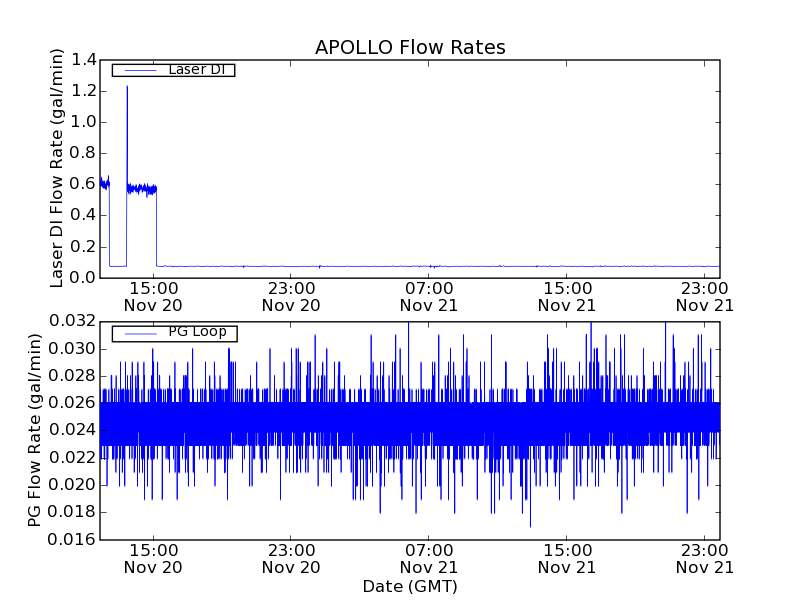Click the PG Flow Rate y-axis label
800x600 pixels.
point(36,430)
